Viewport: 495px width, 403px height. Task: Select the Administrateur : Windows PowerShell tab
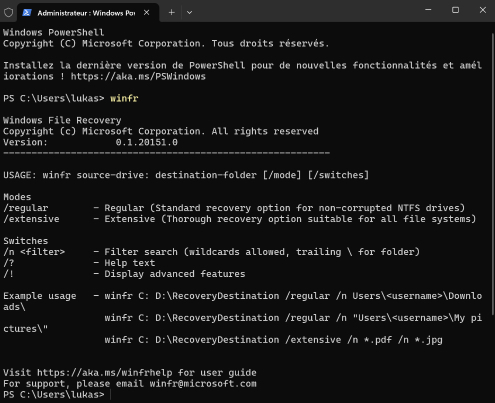(x=88, y=13)
